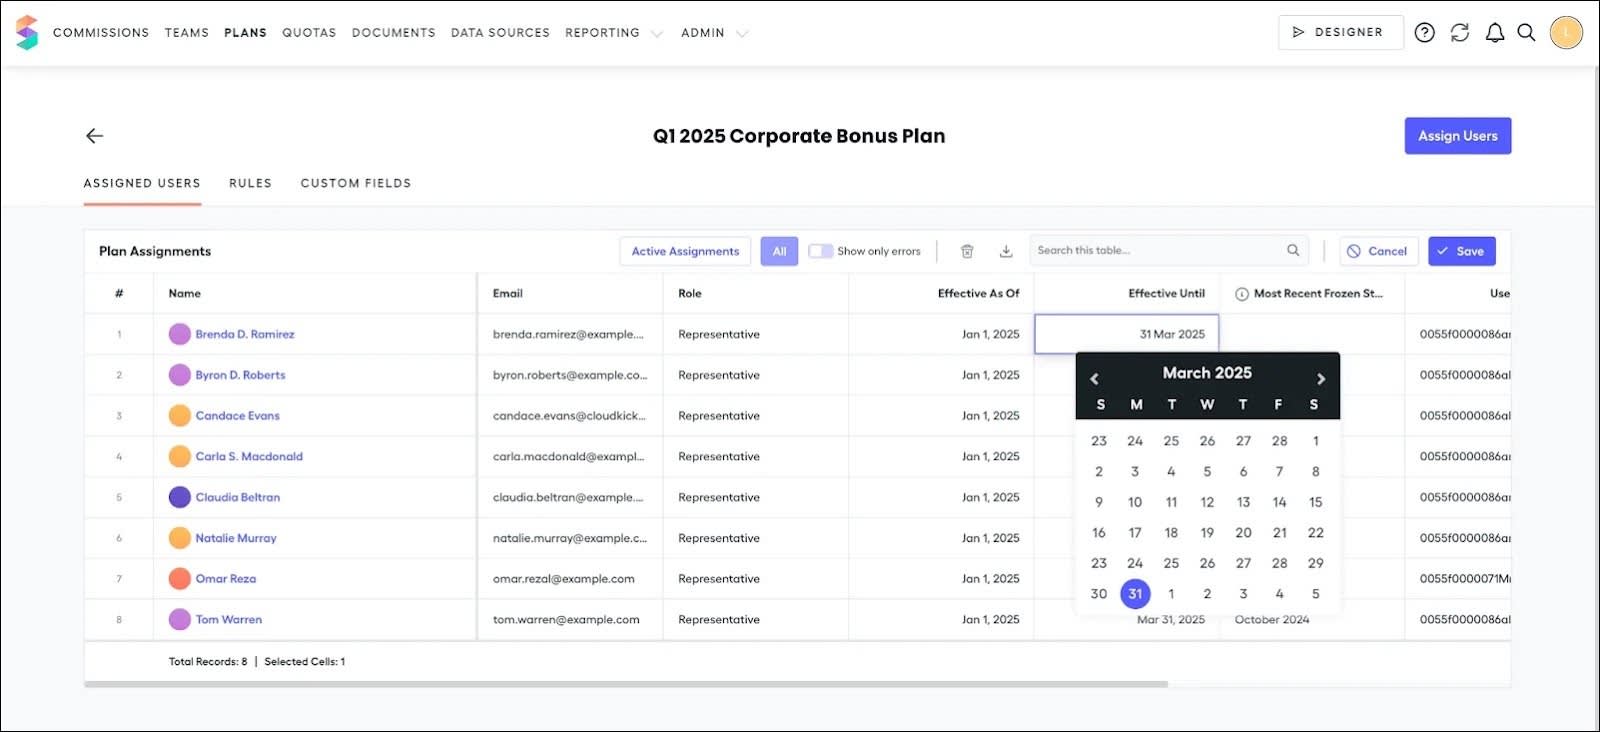This screenshot has height=732, width=1600.
Task: Open the Plans menu
Action: [246, 33]
